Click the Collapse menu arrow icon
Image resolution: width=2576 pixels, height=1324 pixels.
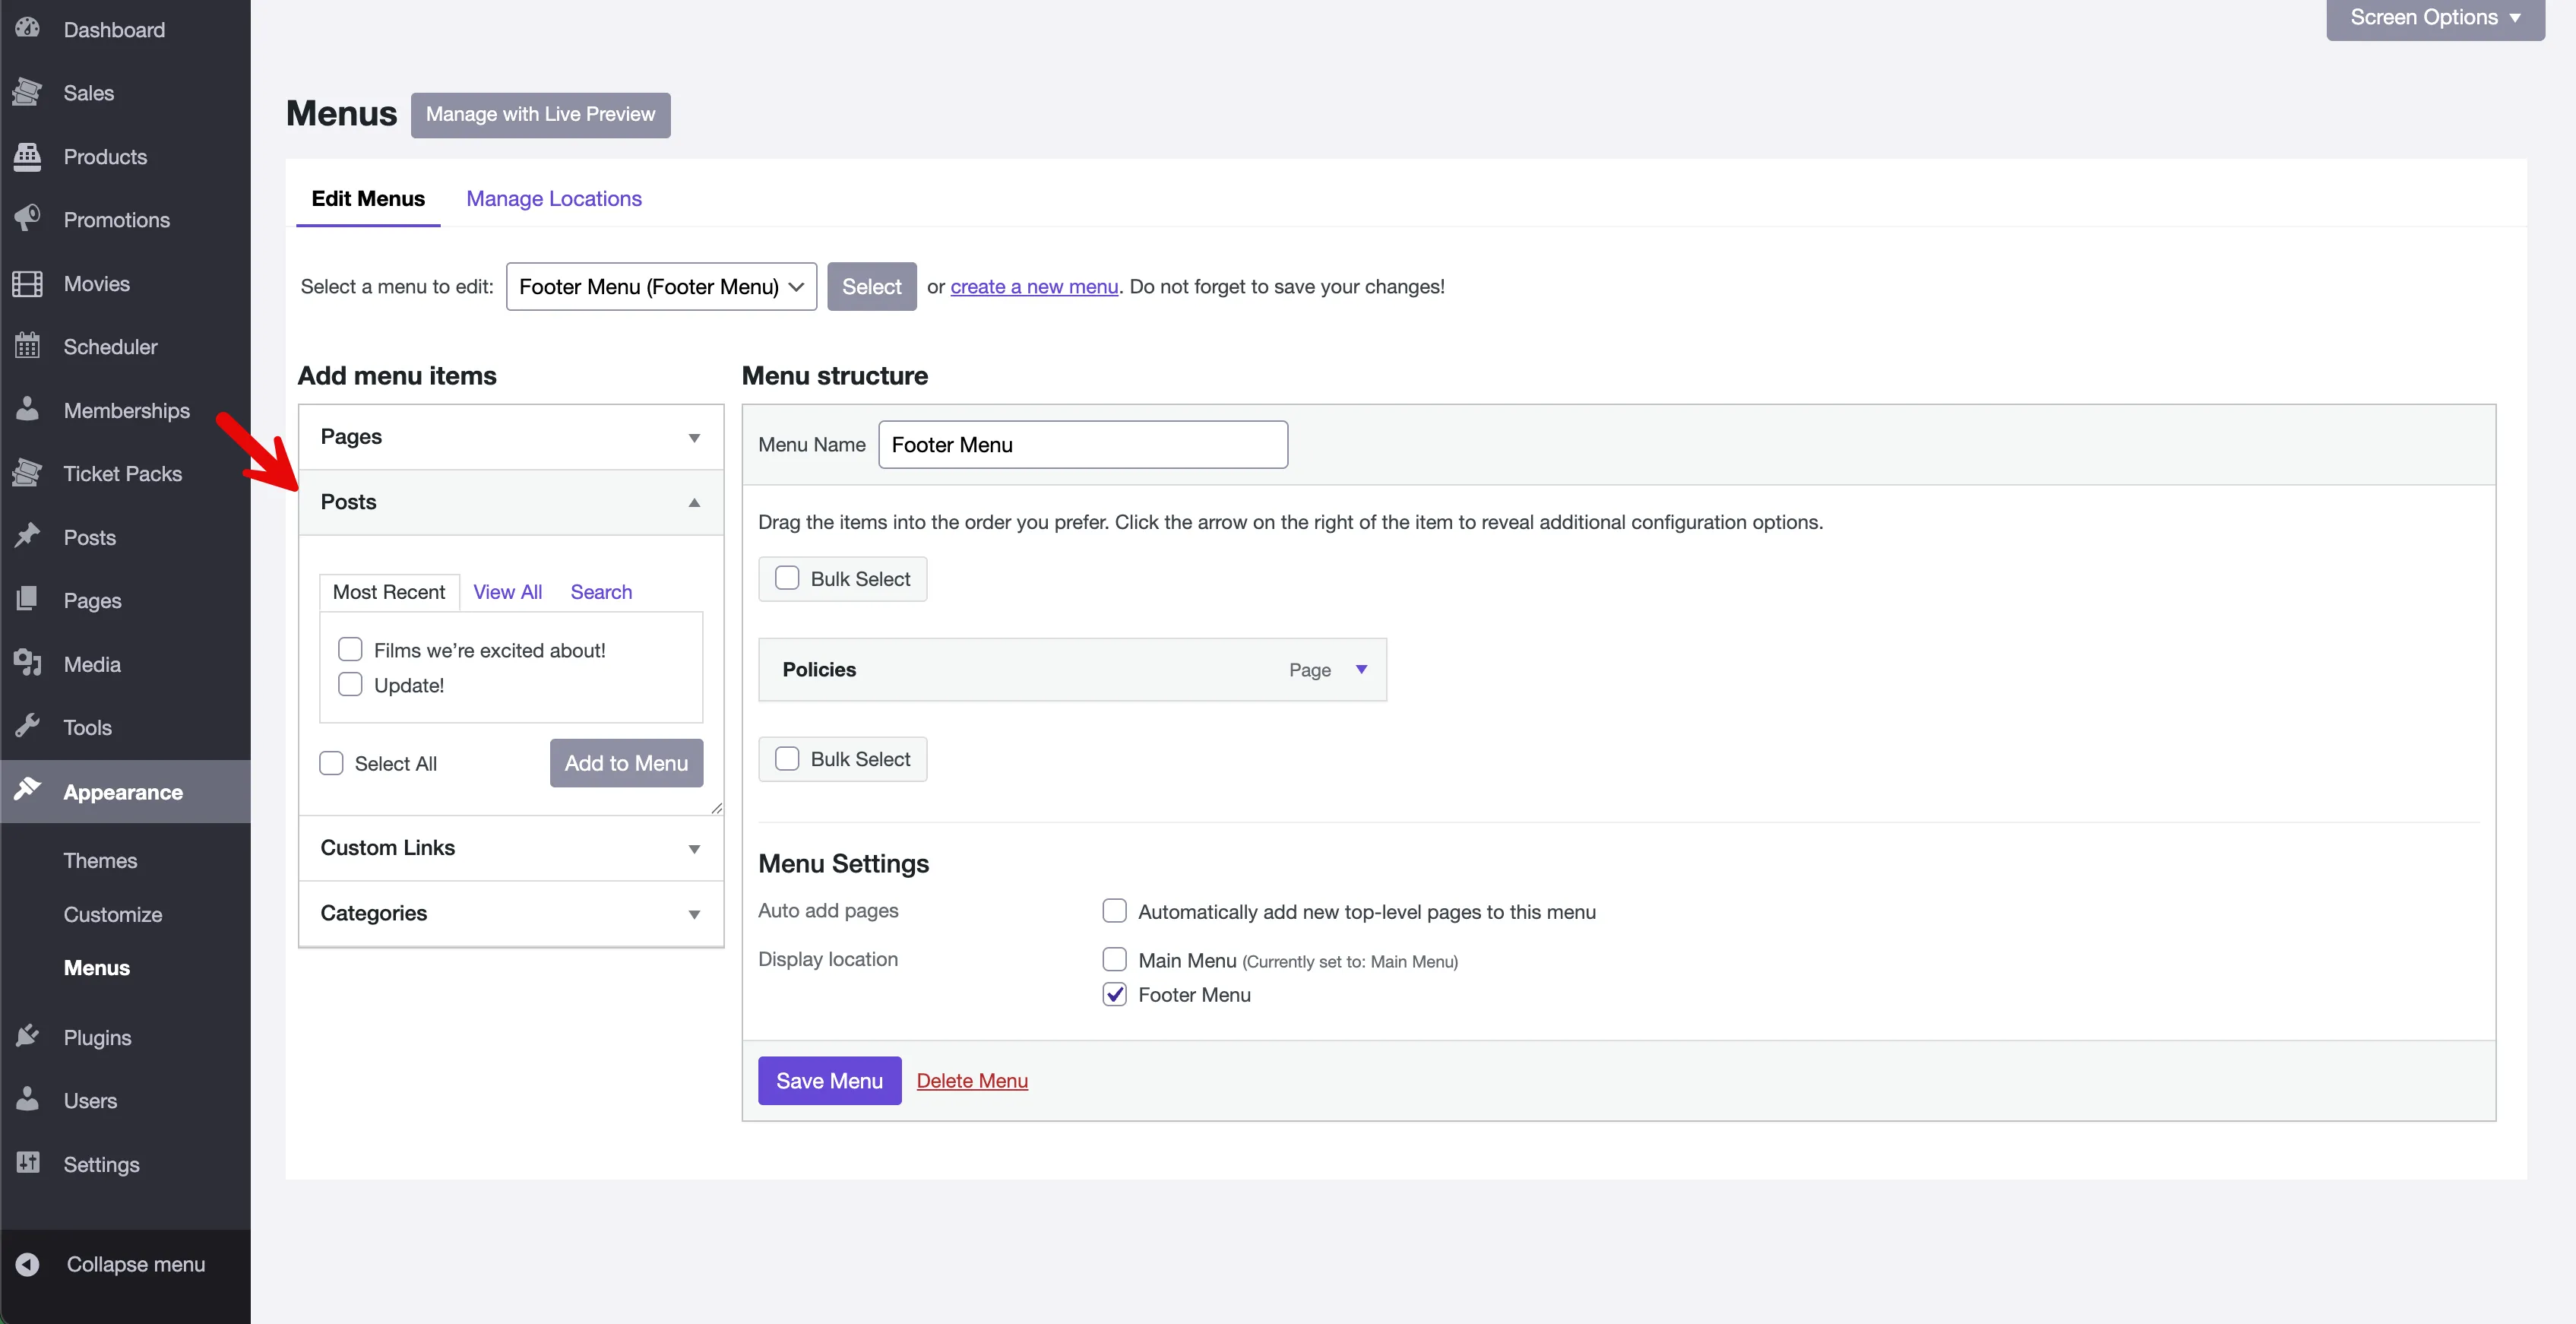[x=28, y=1264]
